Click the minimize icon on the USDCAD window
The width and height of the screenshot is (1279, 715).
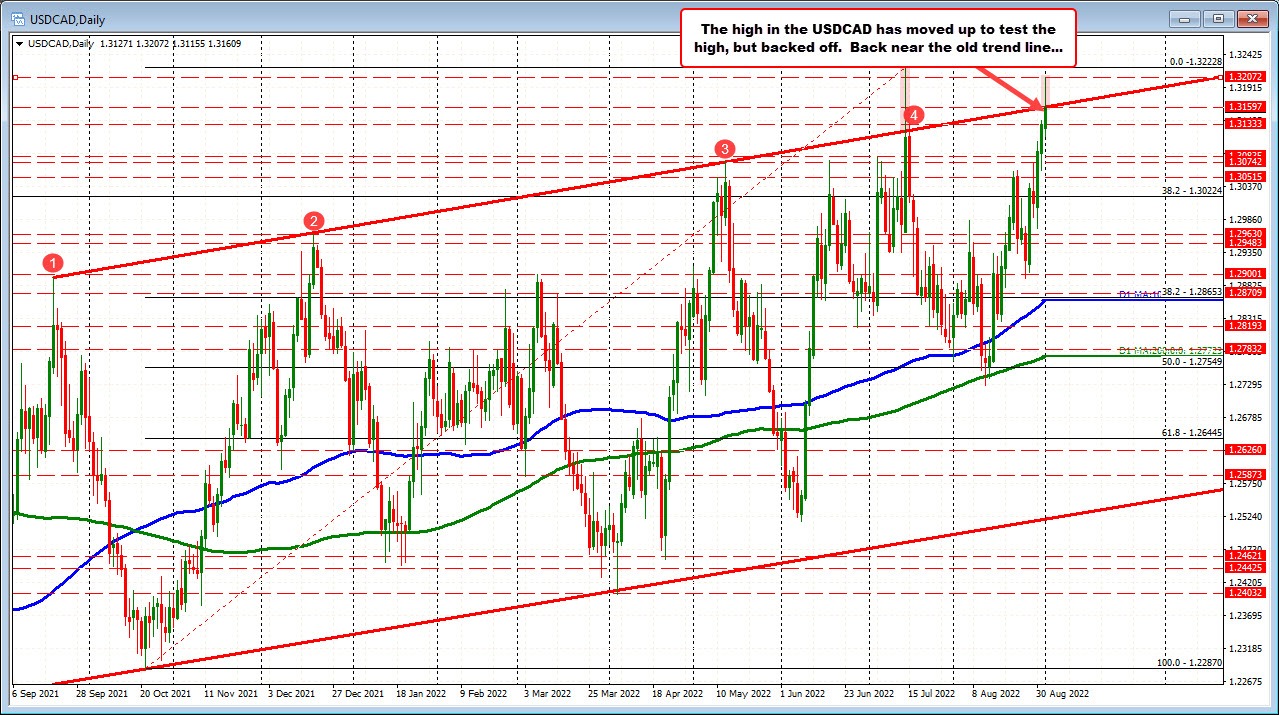click(1183, 19)
